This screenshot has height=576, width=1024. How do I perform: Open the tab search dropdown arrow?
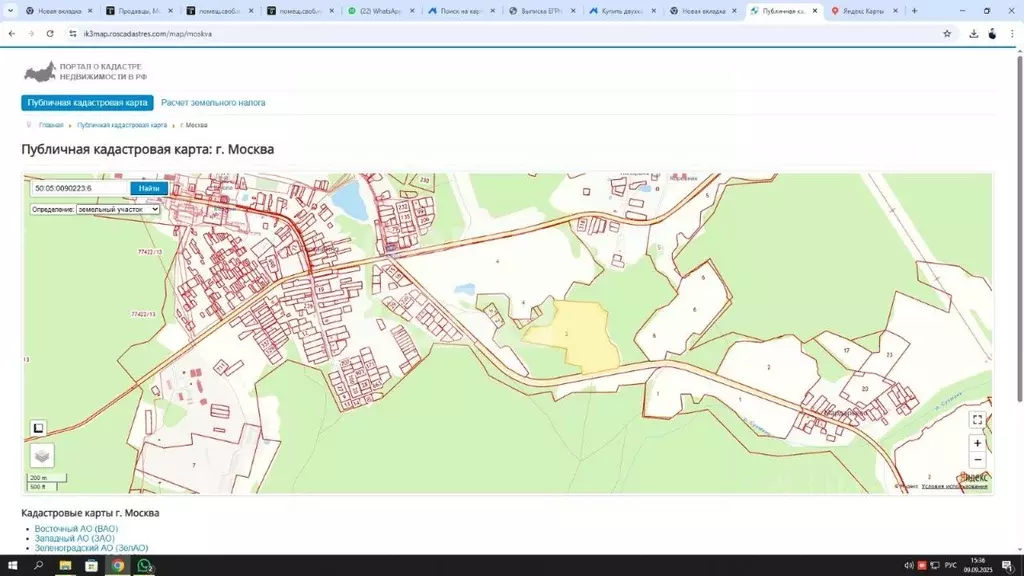pos(10,11)
